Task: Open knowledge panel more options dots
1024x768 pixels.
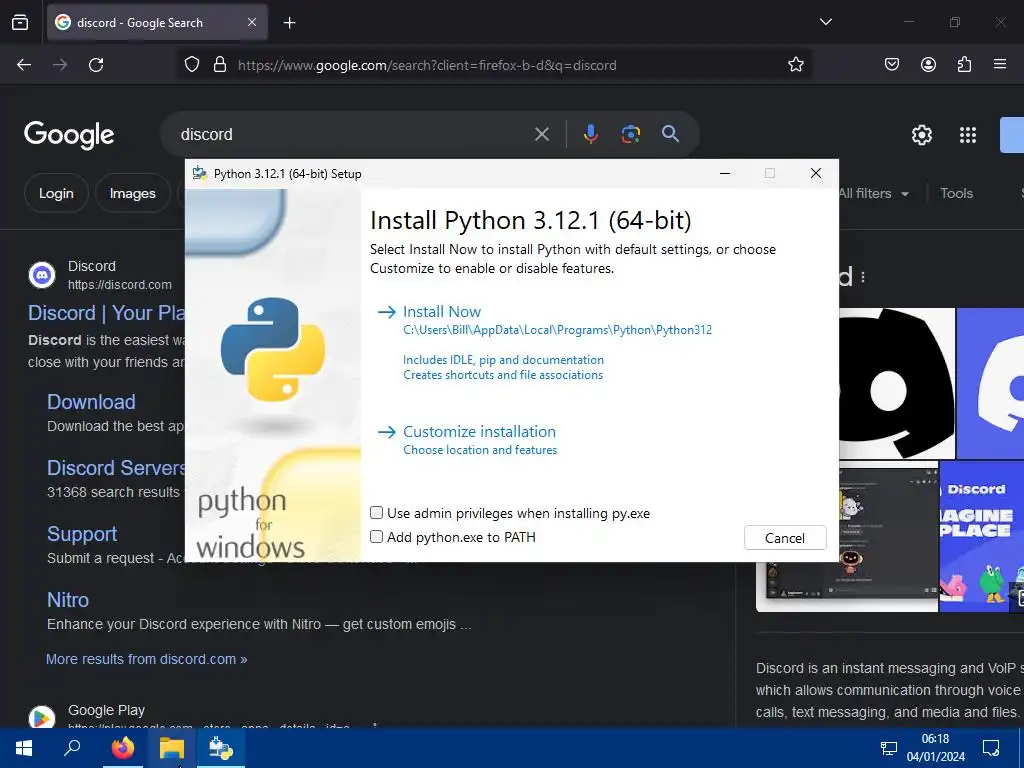Action: (863, 277)
